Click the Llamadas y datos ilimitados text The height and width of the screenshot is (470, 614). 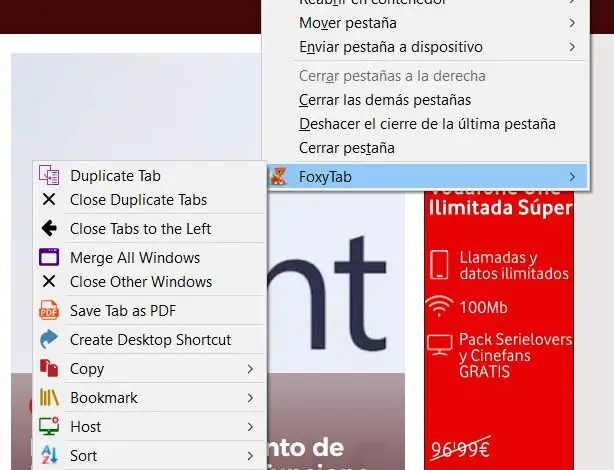[514, 265]
